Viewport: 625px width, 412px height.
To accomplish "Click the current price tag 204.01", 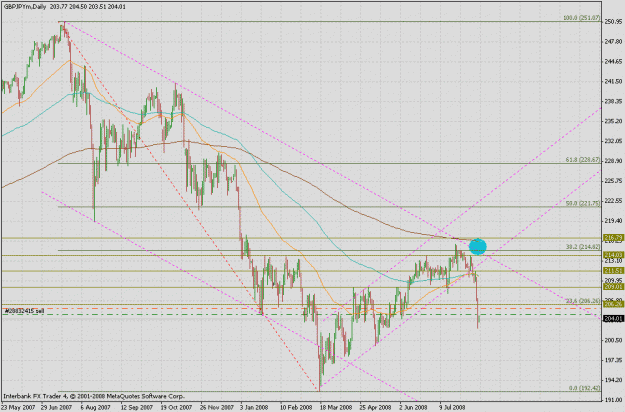I will 613,319.
